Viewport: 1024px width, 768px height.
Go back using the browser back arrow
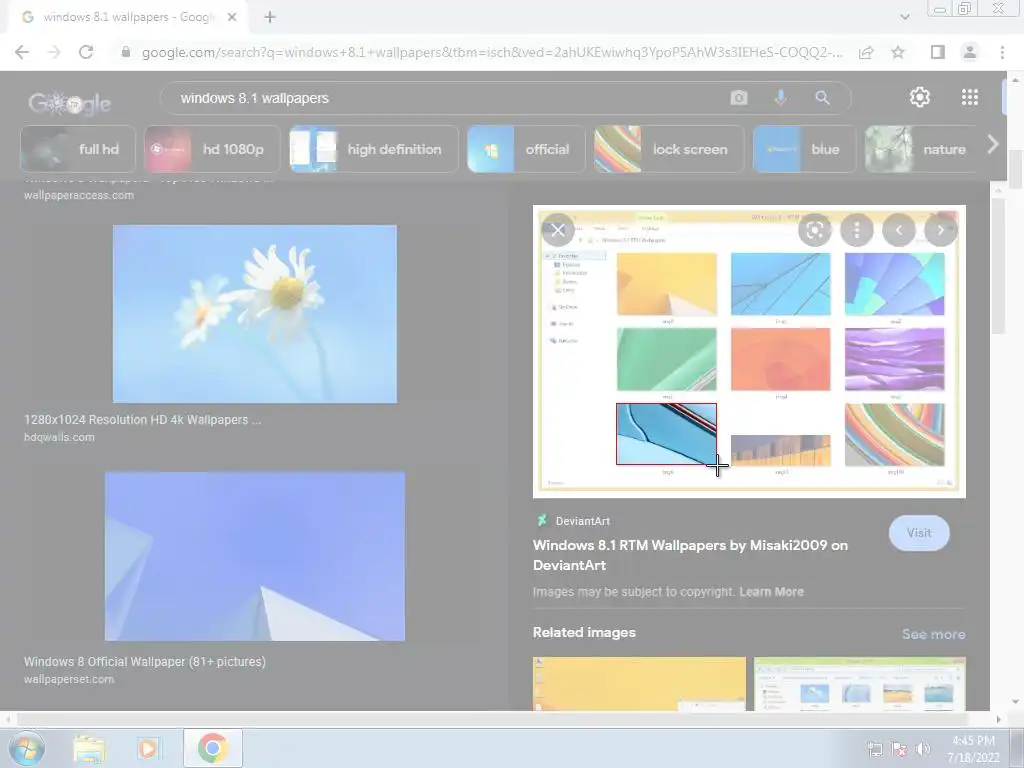22,52
